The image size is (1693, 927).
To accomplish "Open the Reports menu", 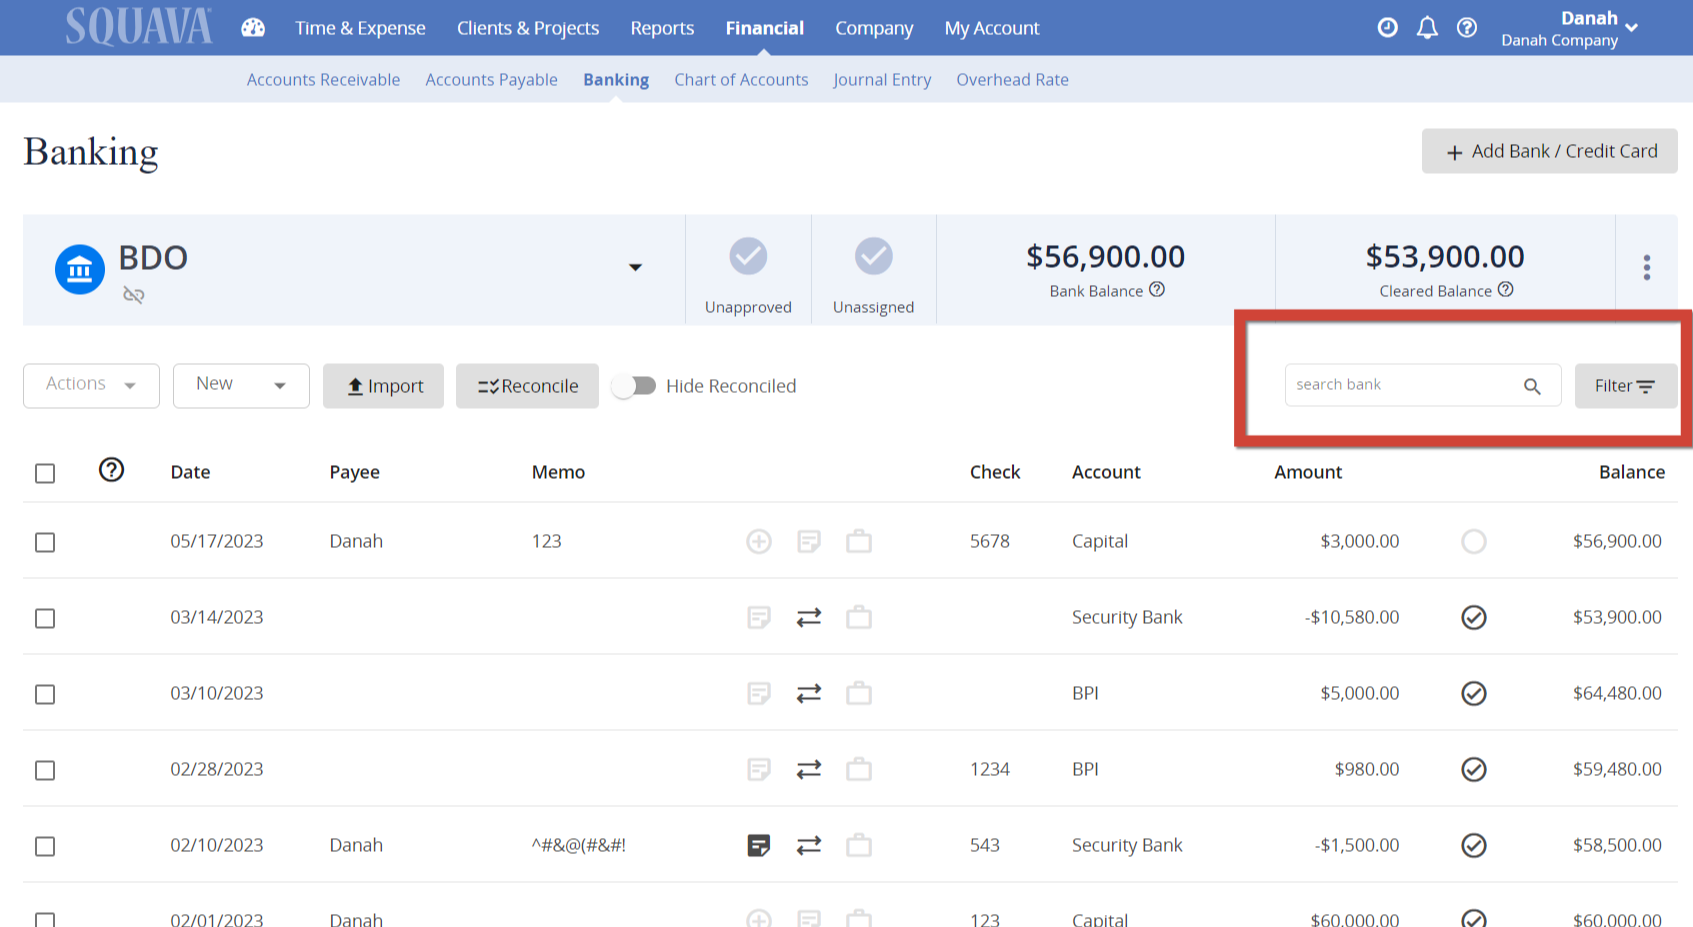I will click(x=661, y=27).
